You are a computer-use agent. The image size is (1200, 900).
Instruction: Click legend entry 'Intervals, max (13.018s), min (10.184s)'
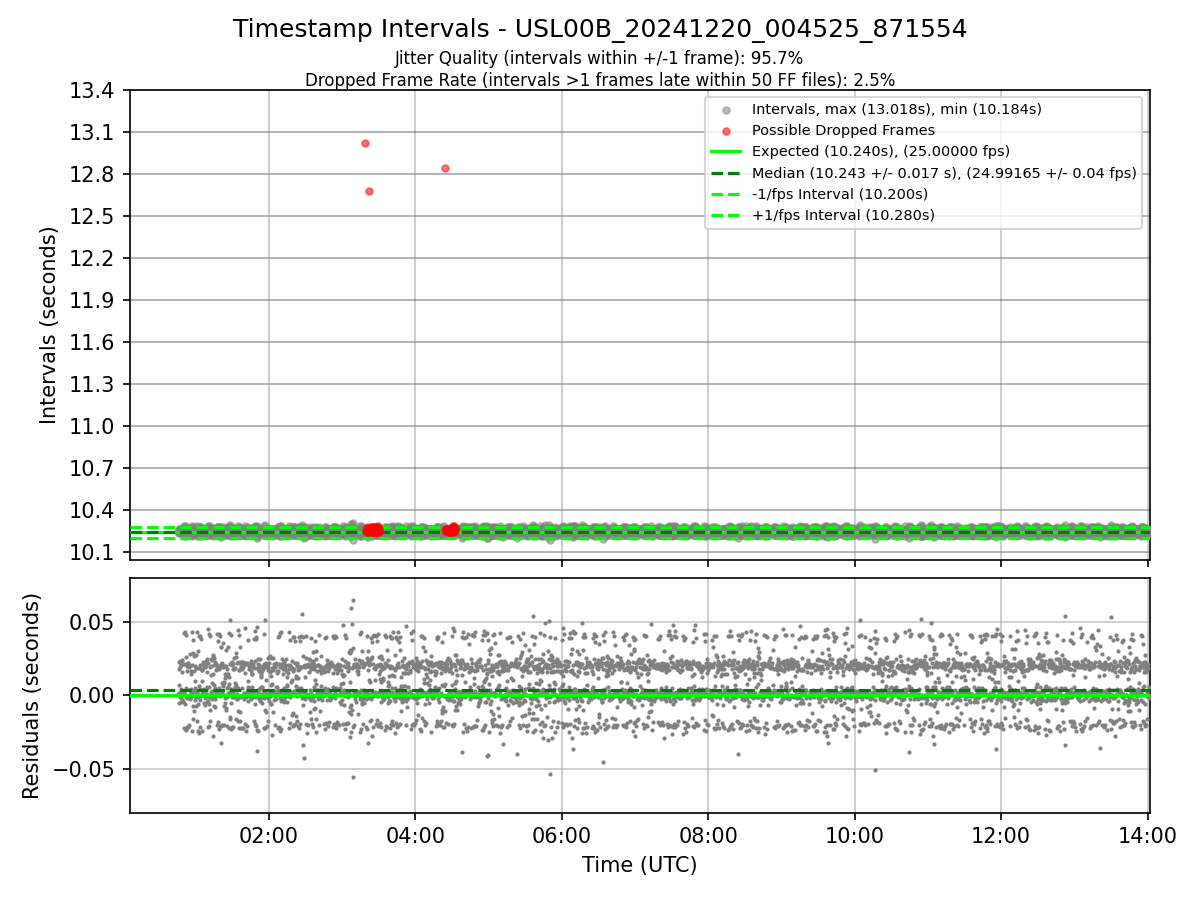(896, 109)
